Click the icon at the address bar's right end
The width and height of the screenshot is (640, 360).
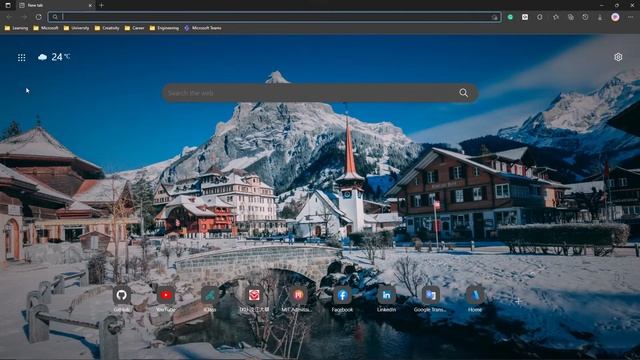495,17
